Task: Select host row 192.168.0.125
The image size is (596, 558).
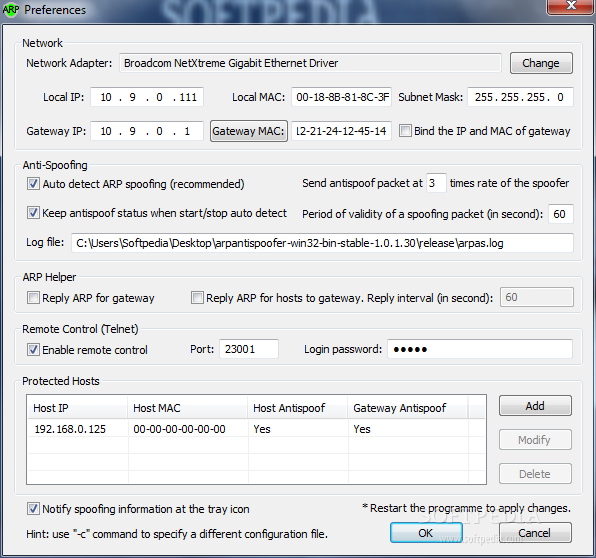Action: point(257,429)
